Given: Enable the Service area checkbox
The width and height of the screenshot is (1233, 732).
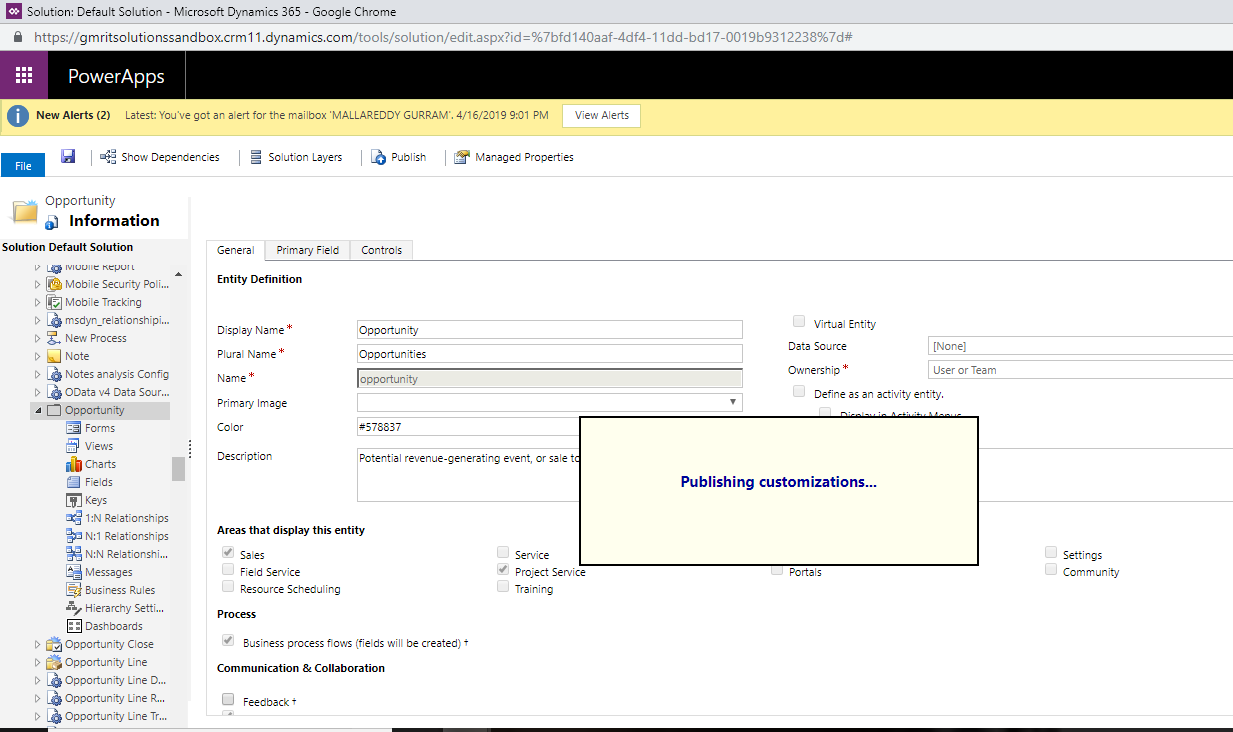Looking at the screenshot, I should coord(503,552).
